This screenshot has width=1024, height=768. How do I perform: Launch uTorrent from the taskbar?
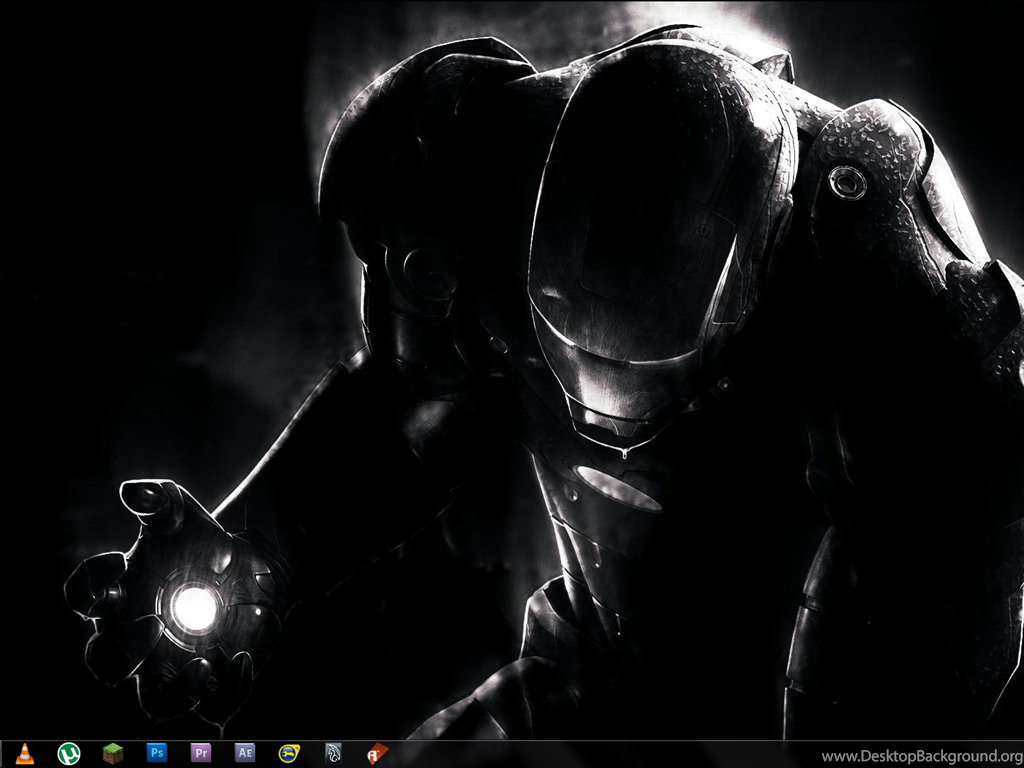tap(69, 754)
